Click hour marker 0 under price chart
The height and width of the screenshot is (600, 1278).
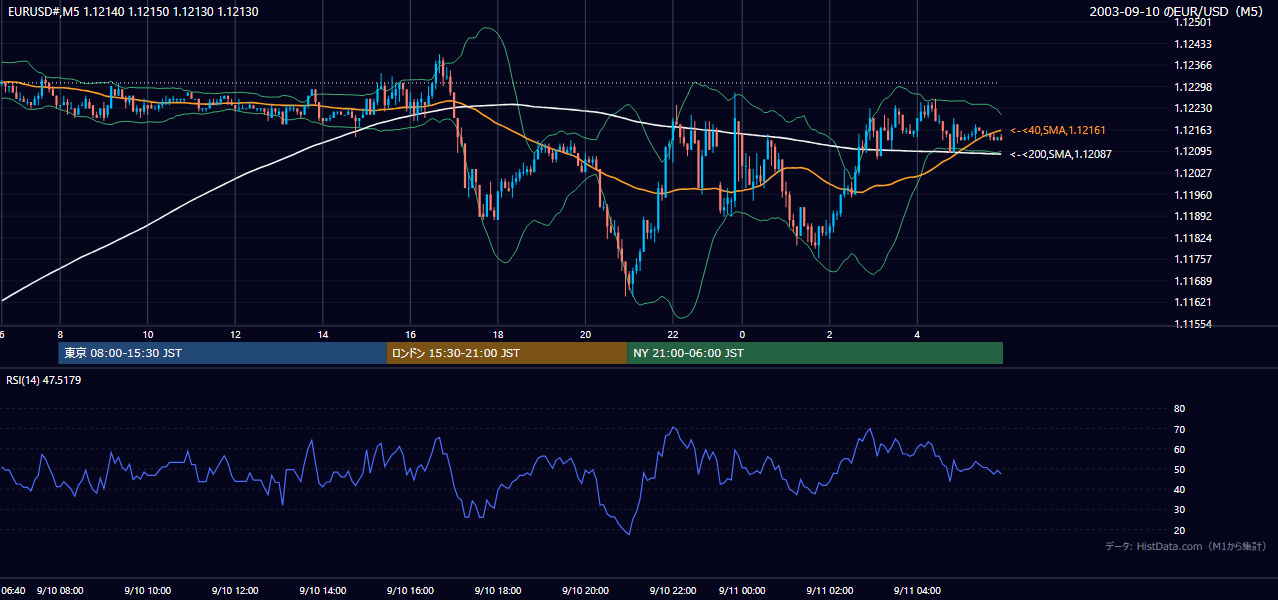coord(742,334)
